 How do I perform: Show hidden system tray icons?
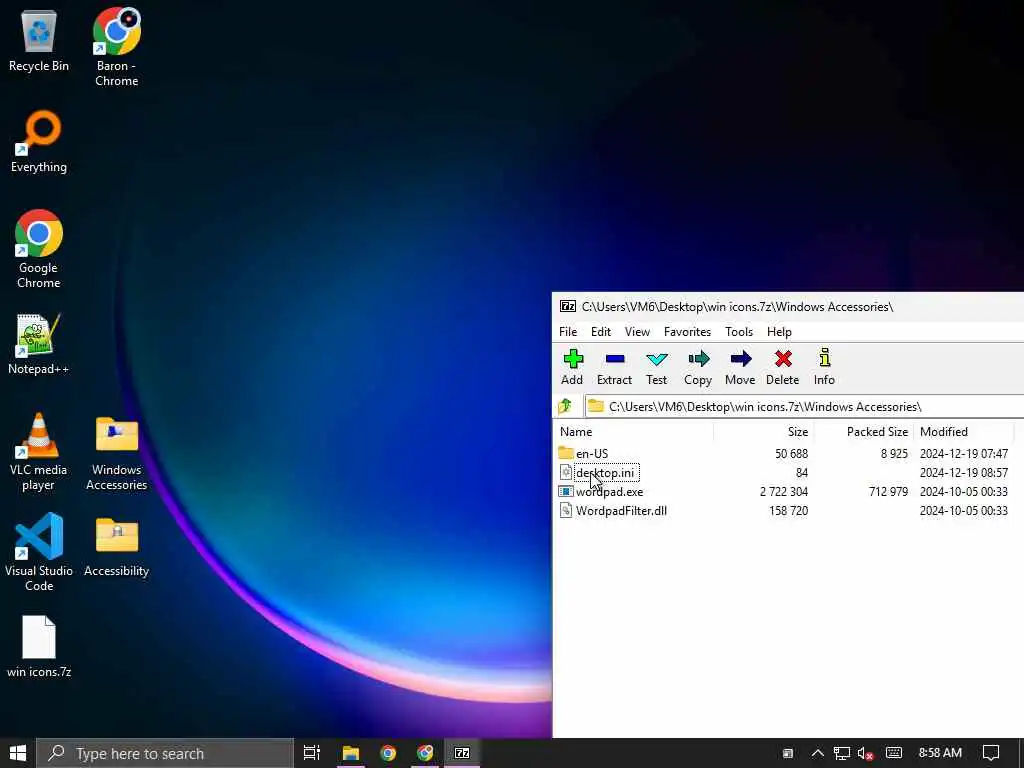pos(818,753)
